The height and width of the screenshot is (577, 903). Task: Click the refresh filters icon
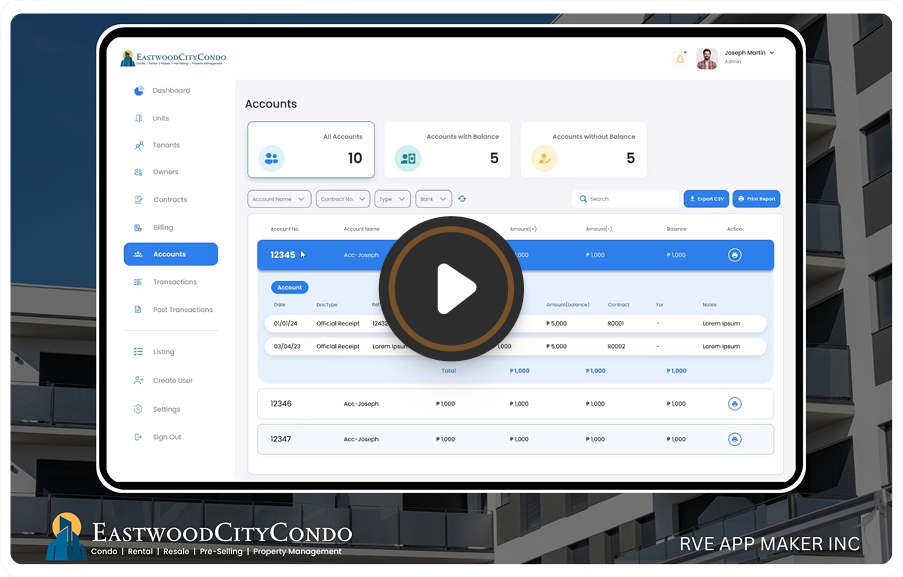tap(462, 199)
